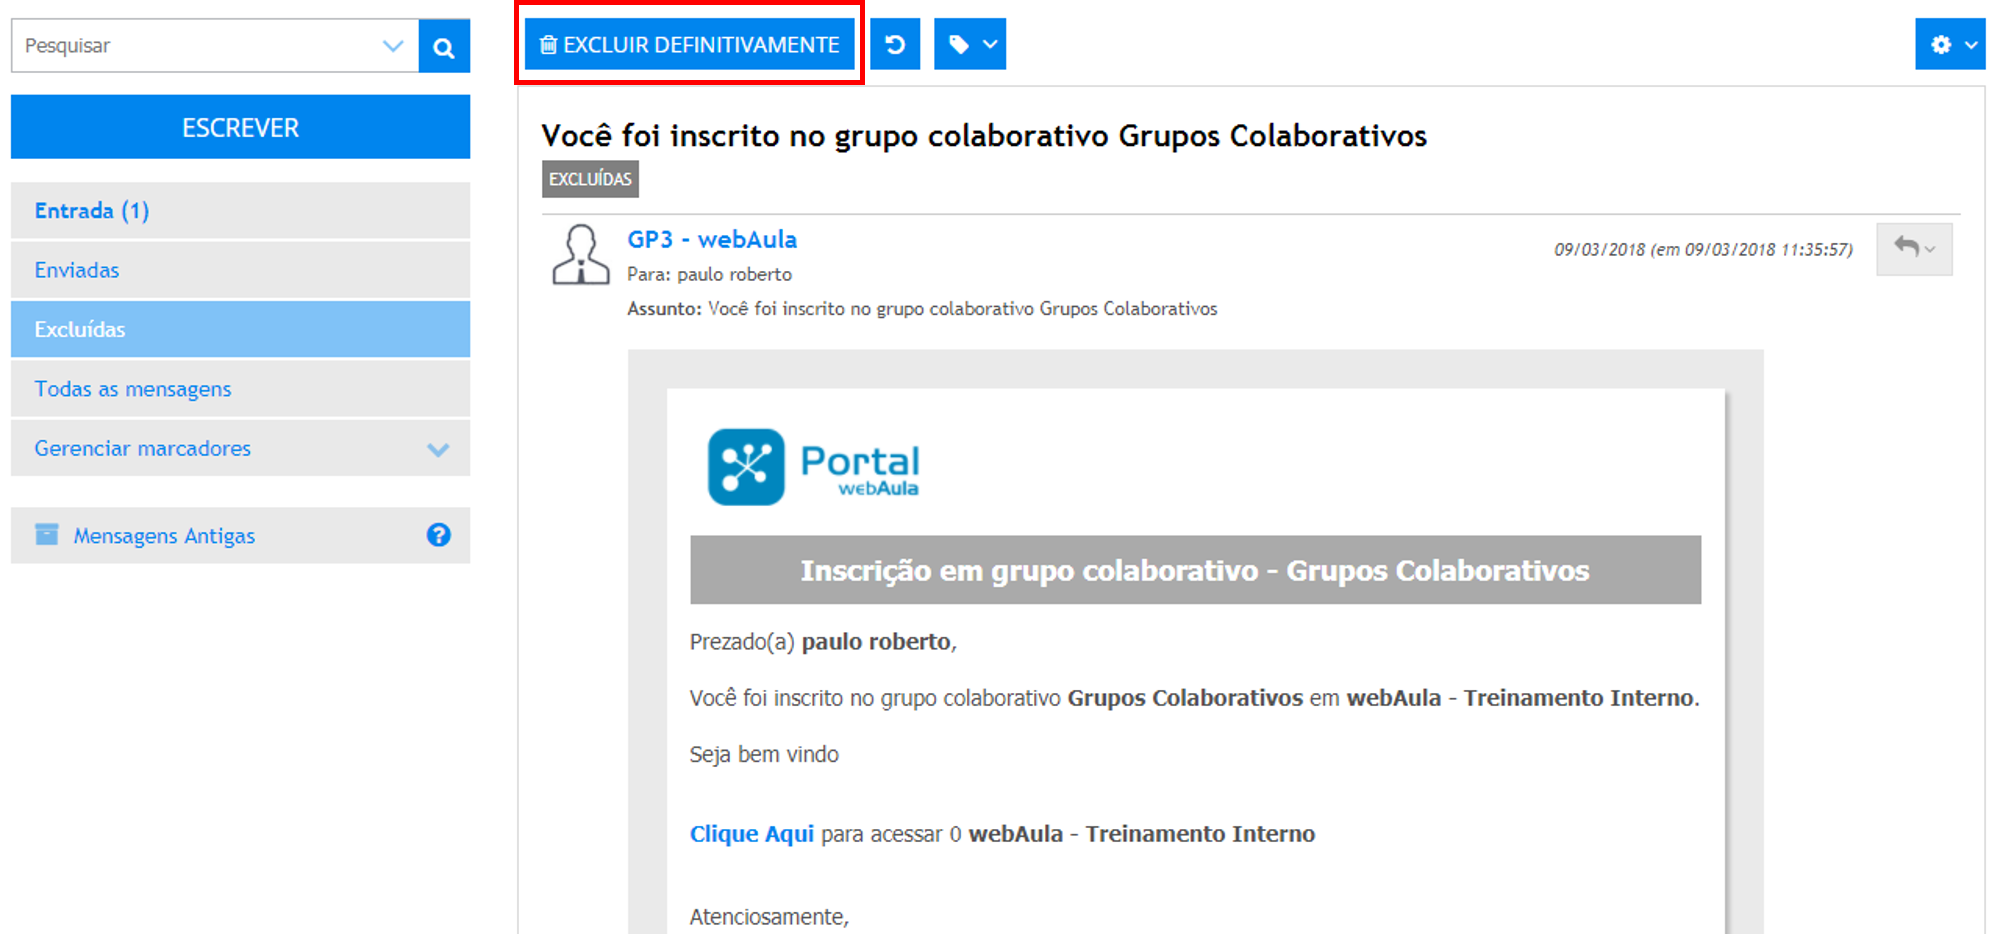Expand the Gerenciar marcadores chevron
The height and width of the screenshot is (934, 1989).
[x=438, y=449]
